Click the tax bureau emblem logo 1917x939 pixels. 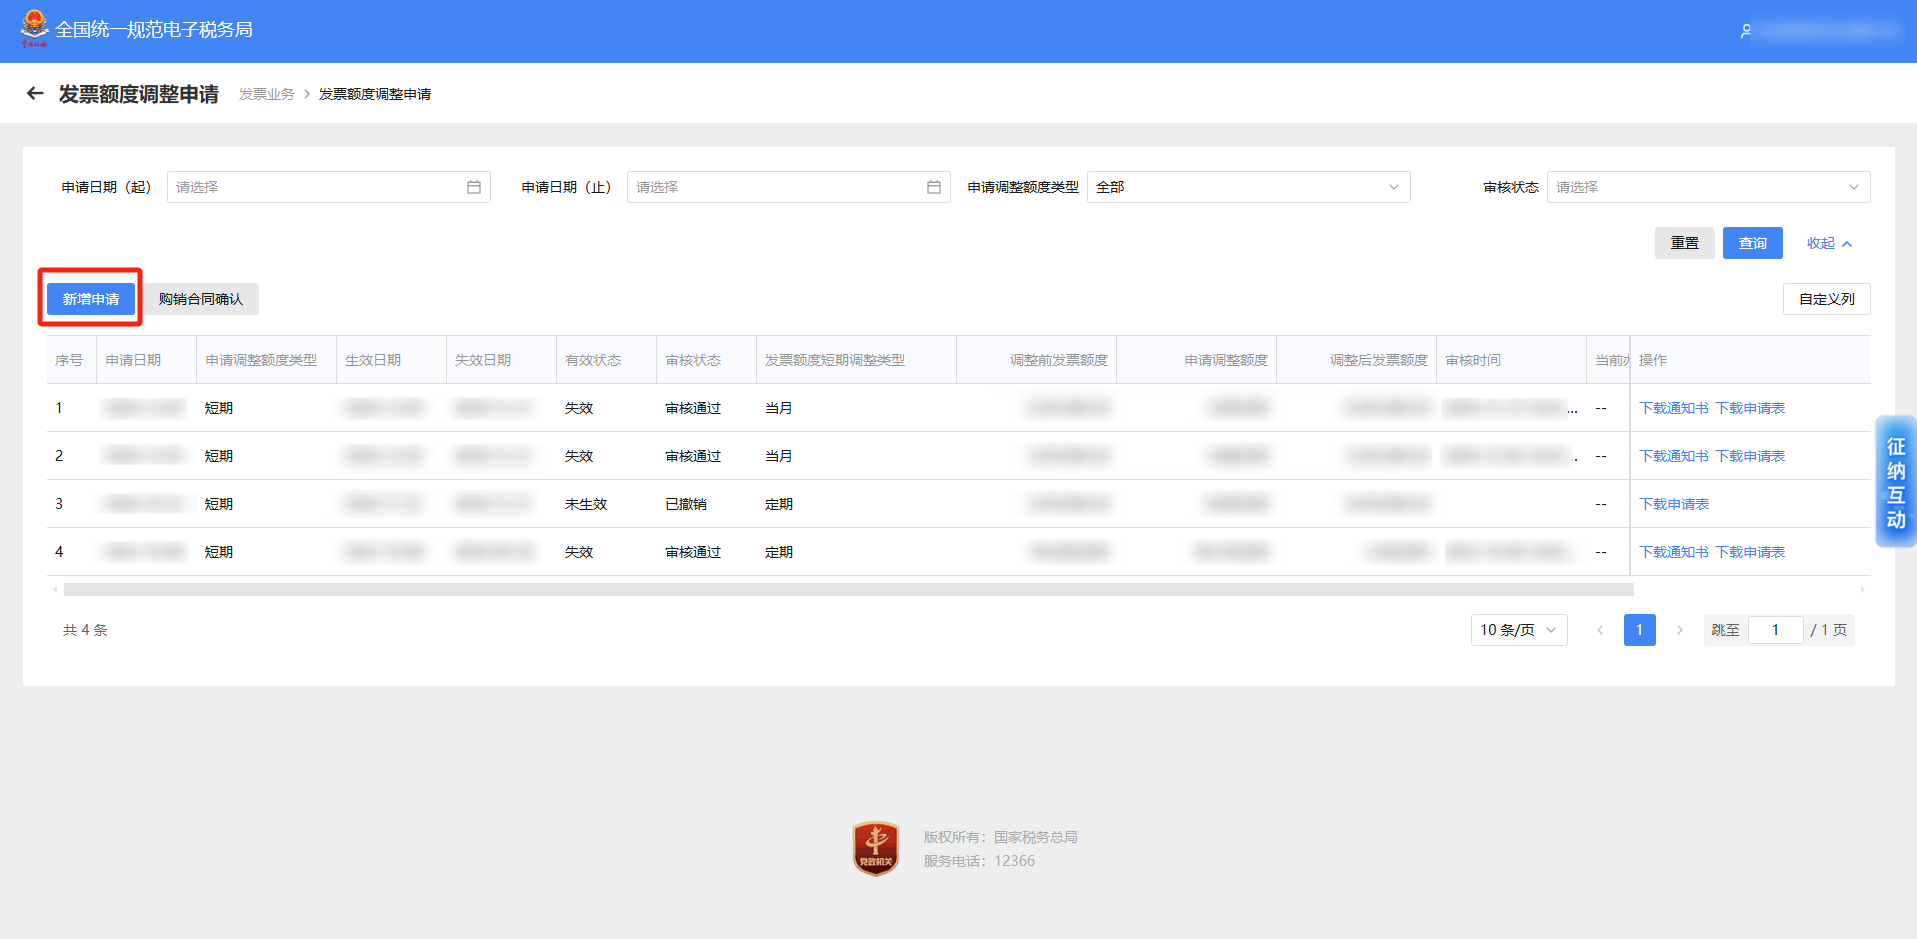click(x=34, y=29)
